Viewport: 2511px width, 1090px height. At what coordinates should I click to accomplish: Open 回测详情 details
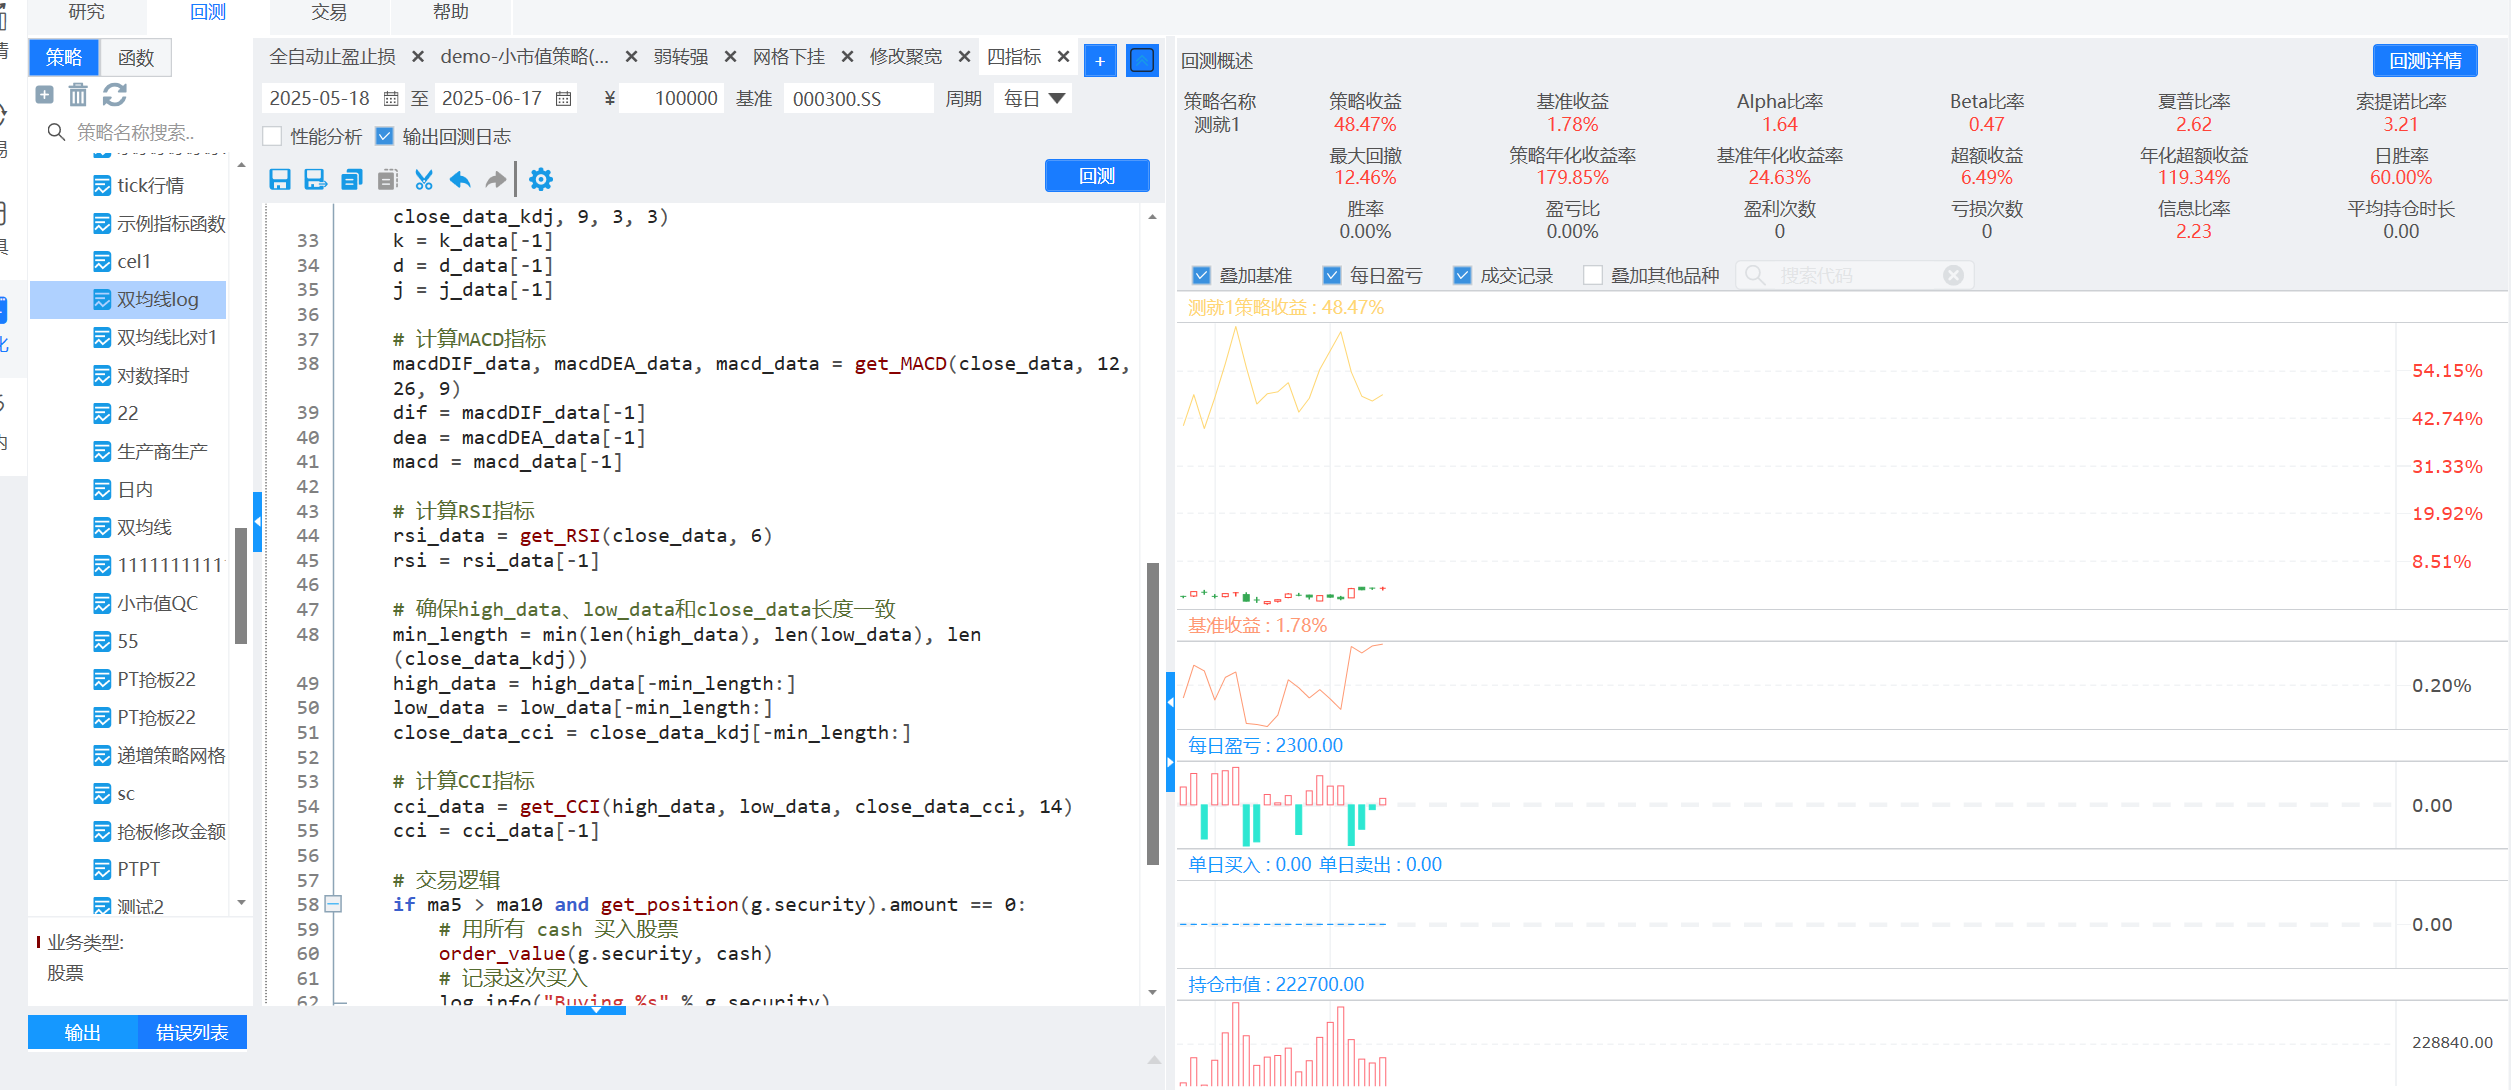point(2425,61)
